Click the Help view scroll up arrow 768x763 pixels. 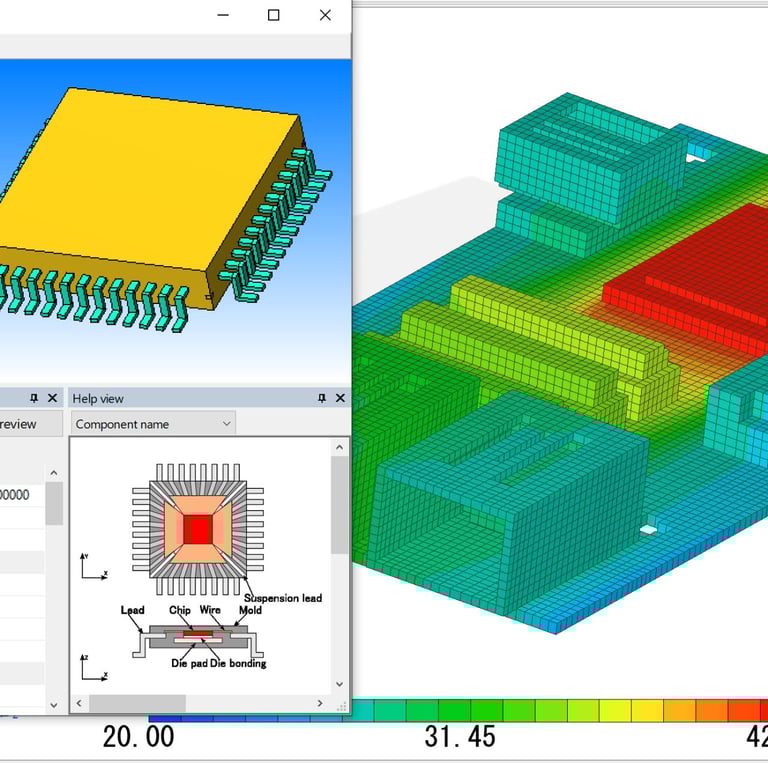tap(339, 447)
